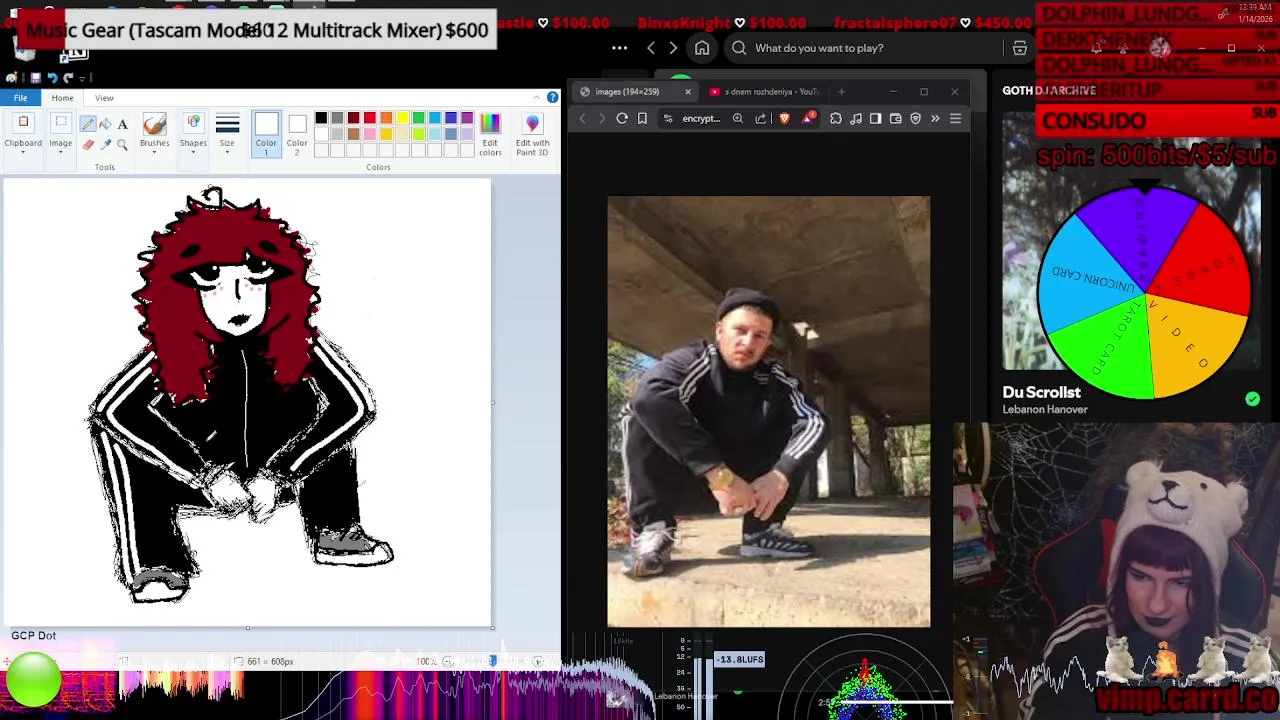
Task: Click the Du Scrollst song title
Action: 1042,393
